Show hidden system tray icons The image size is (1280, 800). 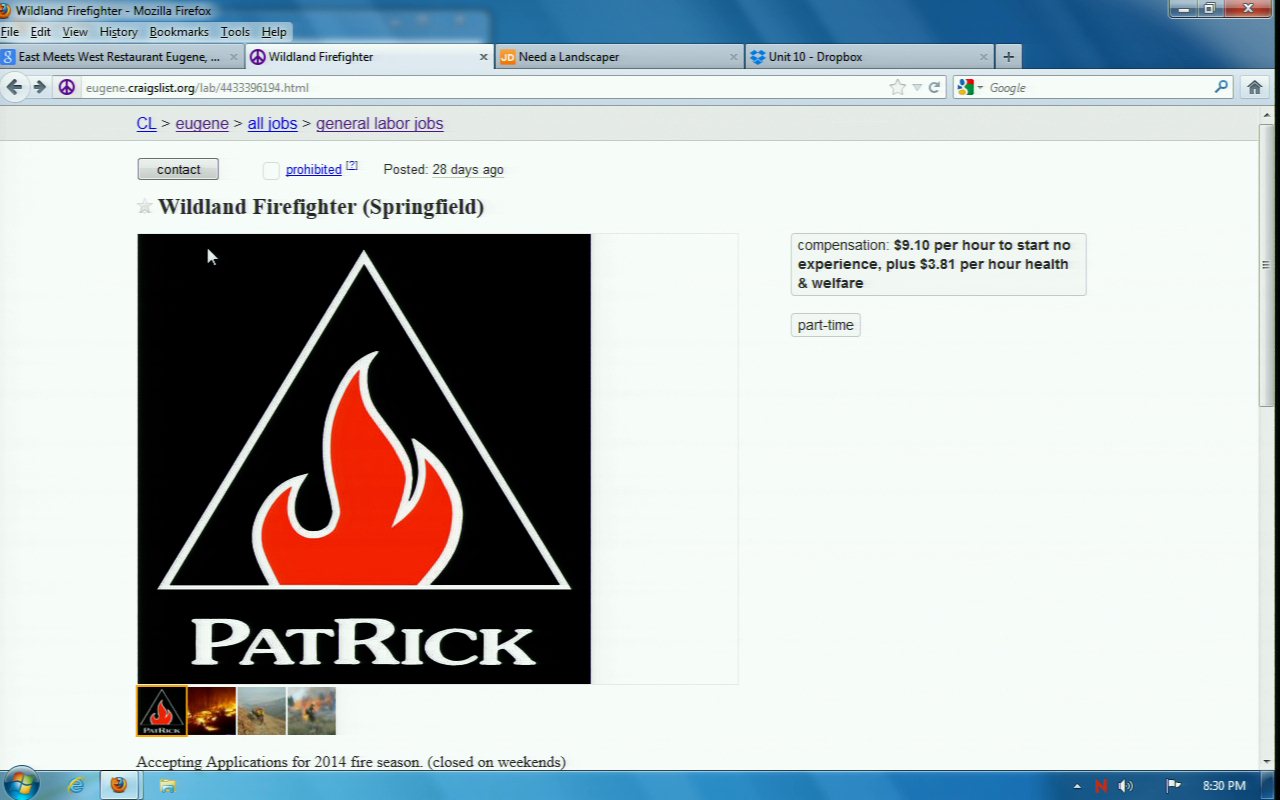click(1077, 786)
